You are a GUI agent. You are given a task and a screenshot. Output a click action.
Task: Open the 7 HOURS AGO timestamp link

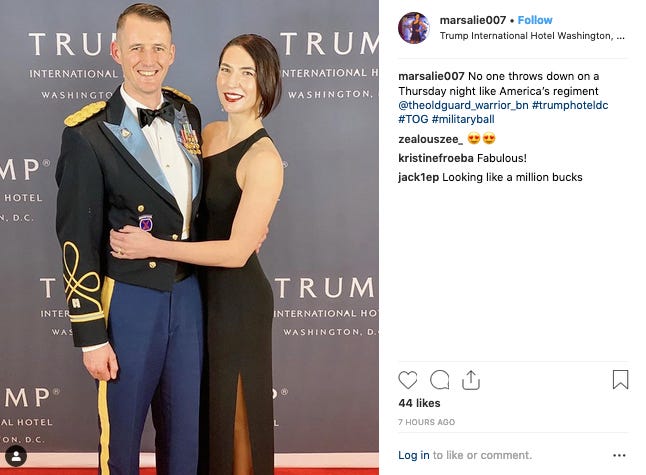(x=426, y=422)
